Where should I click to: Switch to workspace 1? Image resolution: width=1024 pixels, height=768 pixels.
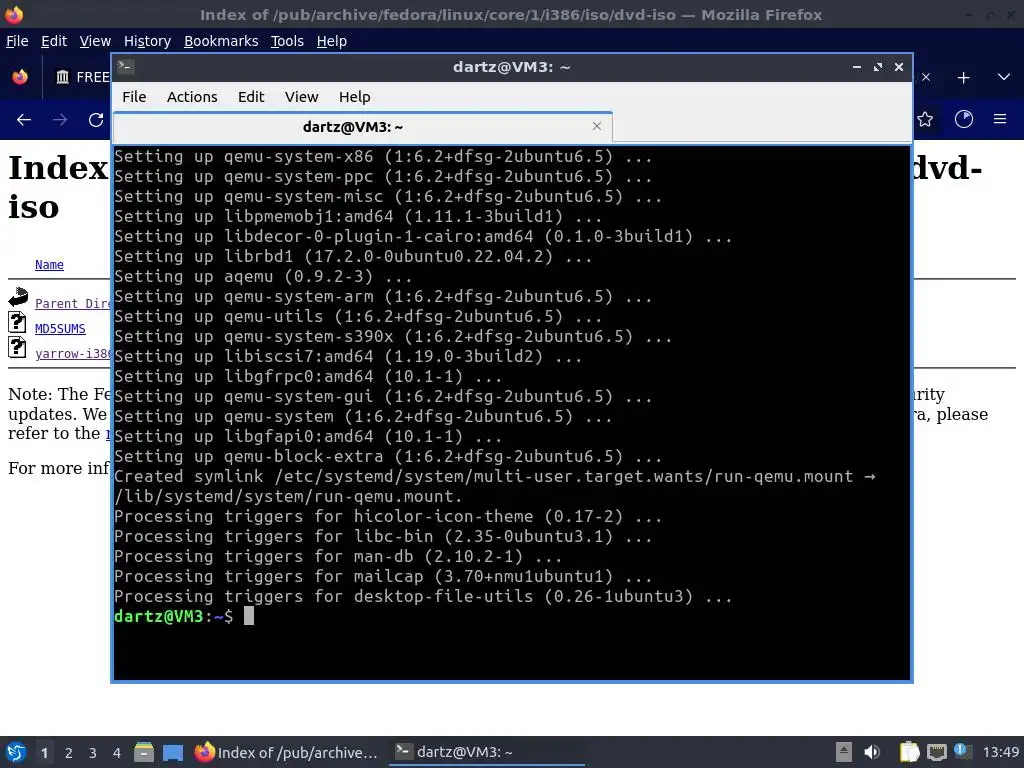click(x=44, y=753)
